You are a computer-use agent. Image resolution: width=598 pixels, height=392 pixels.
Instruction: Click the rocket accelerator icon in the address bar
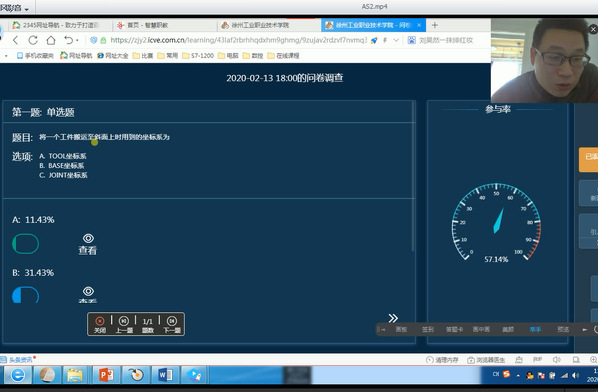374,40
